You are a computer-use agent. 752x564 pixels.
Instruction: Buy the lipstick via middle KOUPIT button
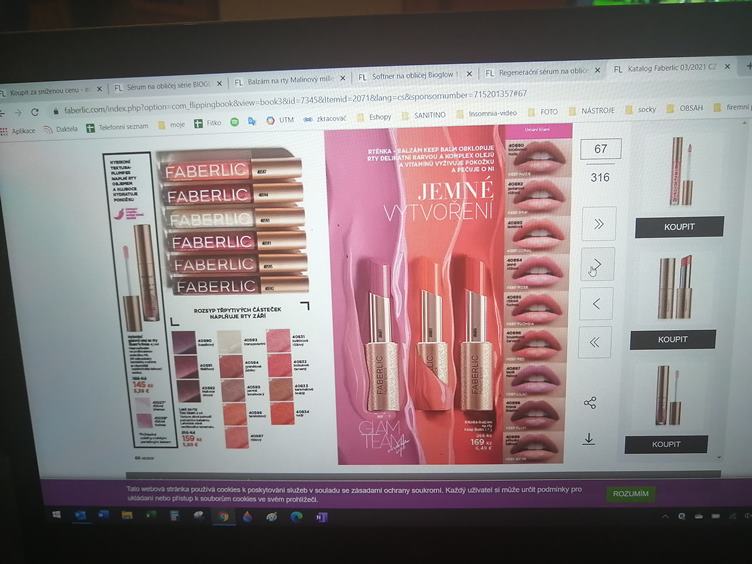[x=672, y=340]
